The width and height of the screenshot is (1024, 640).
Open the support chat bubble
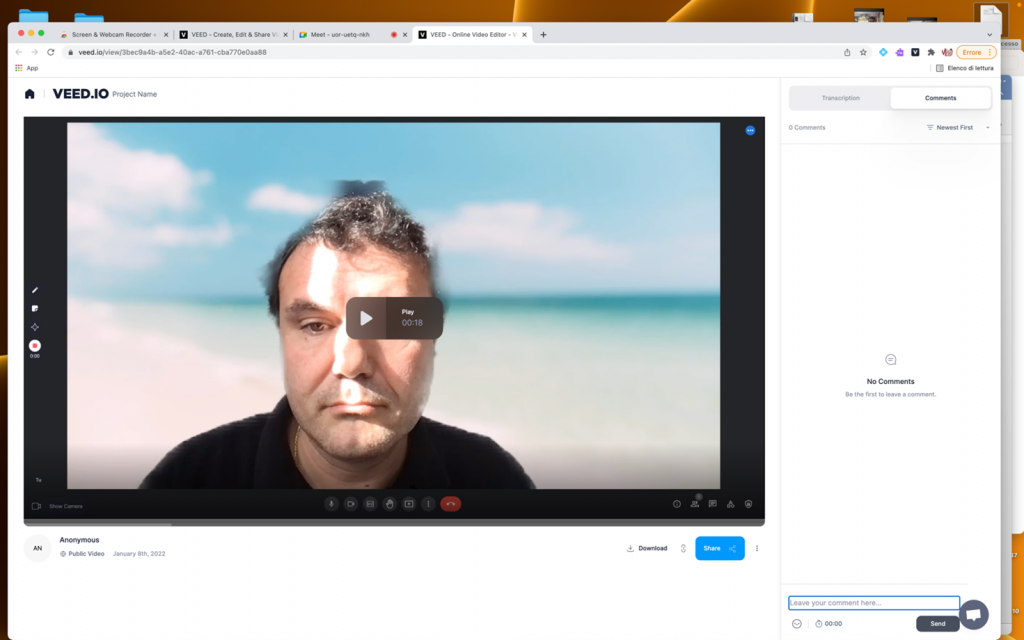[x=974, y=615]
